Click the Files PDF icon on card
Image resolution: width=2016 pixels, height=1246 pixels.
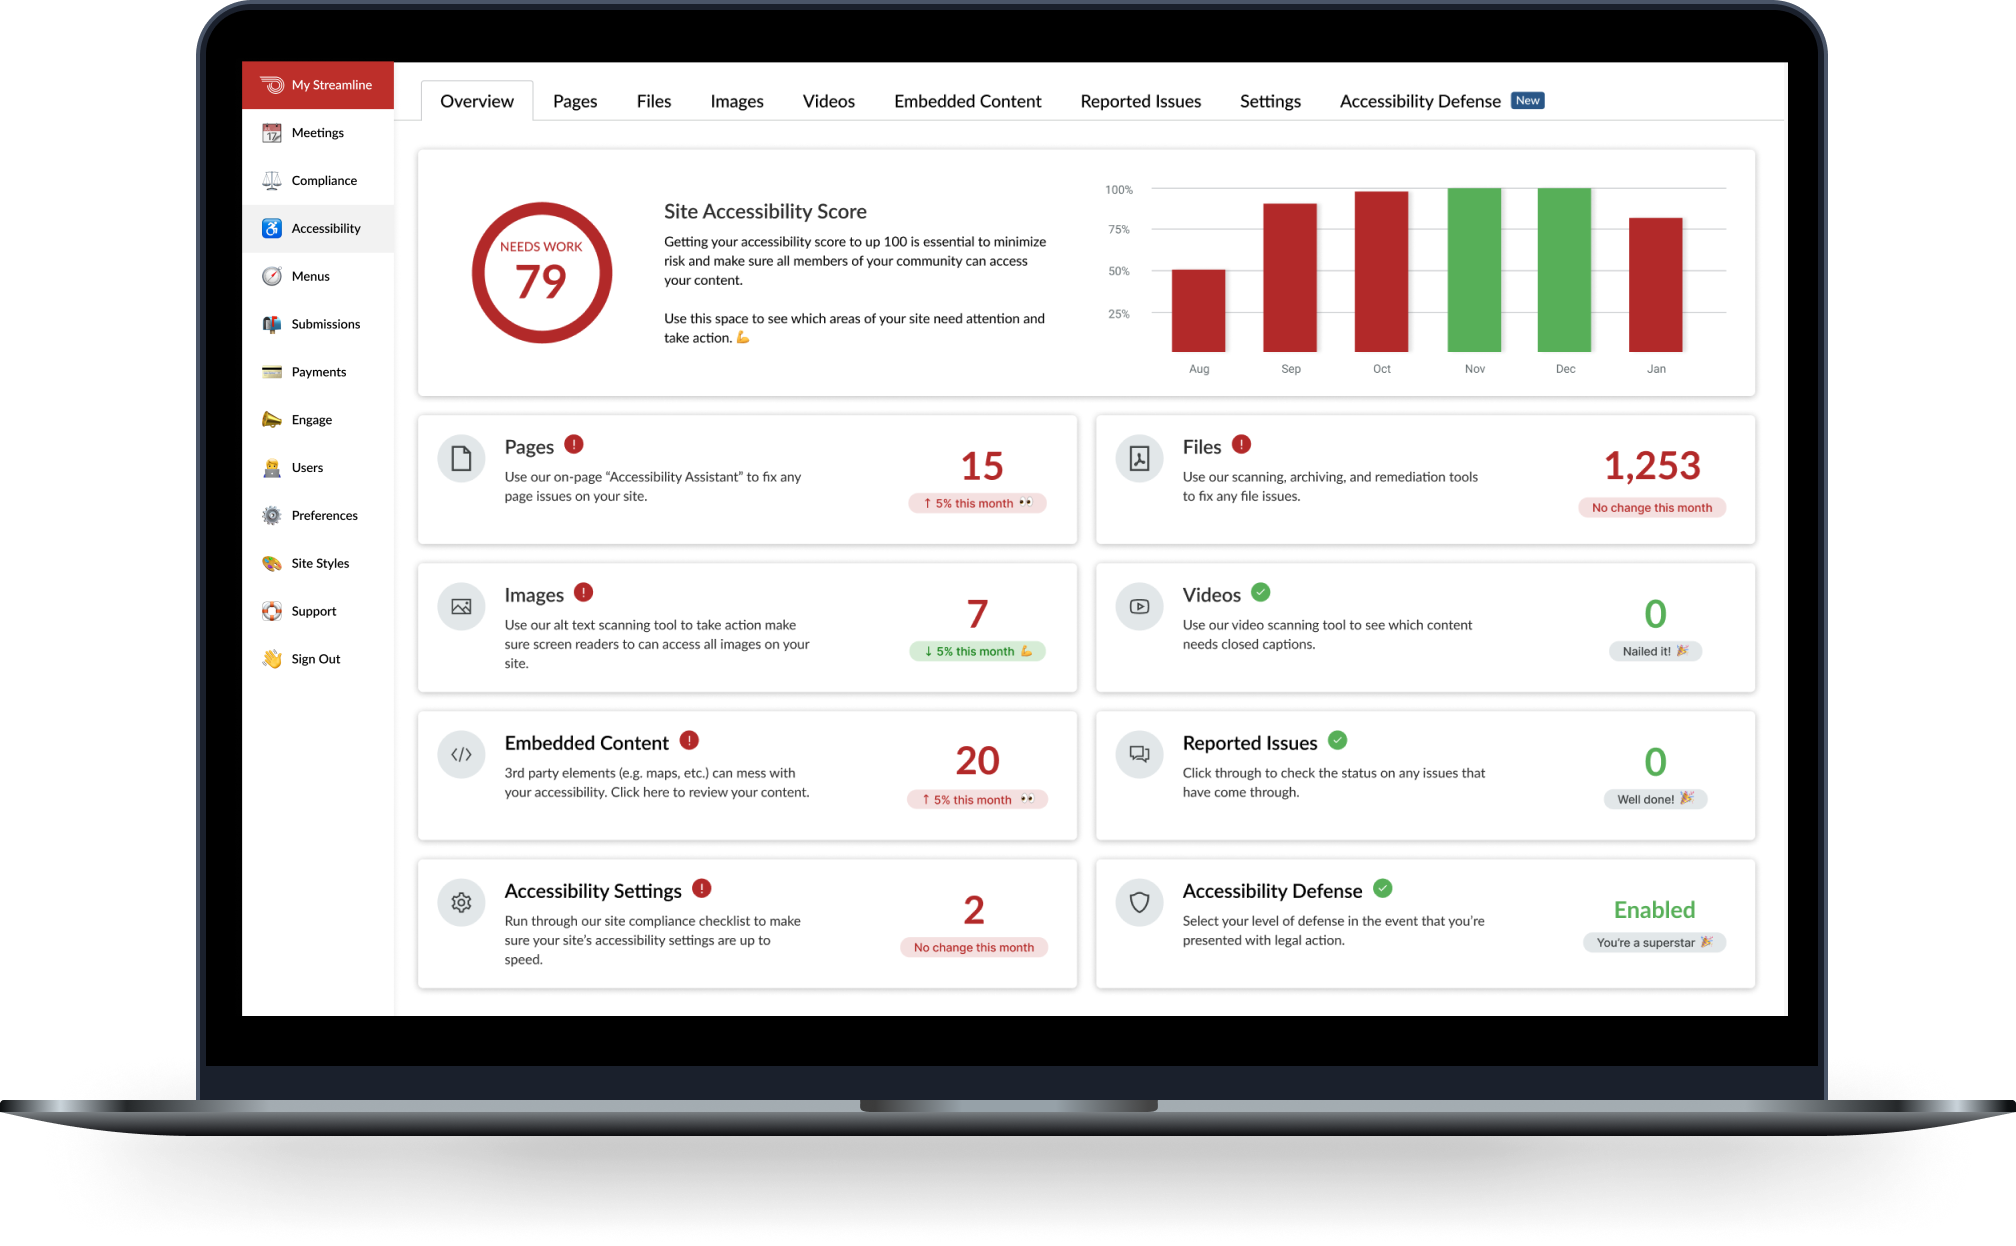pos(1139,459)
